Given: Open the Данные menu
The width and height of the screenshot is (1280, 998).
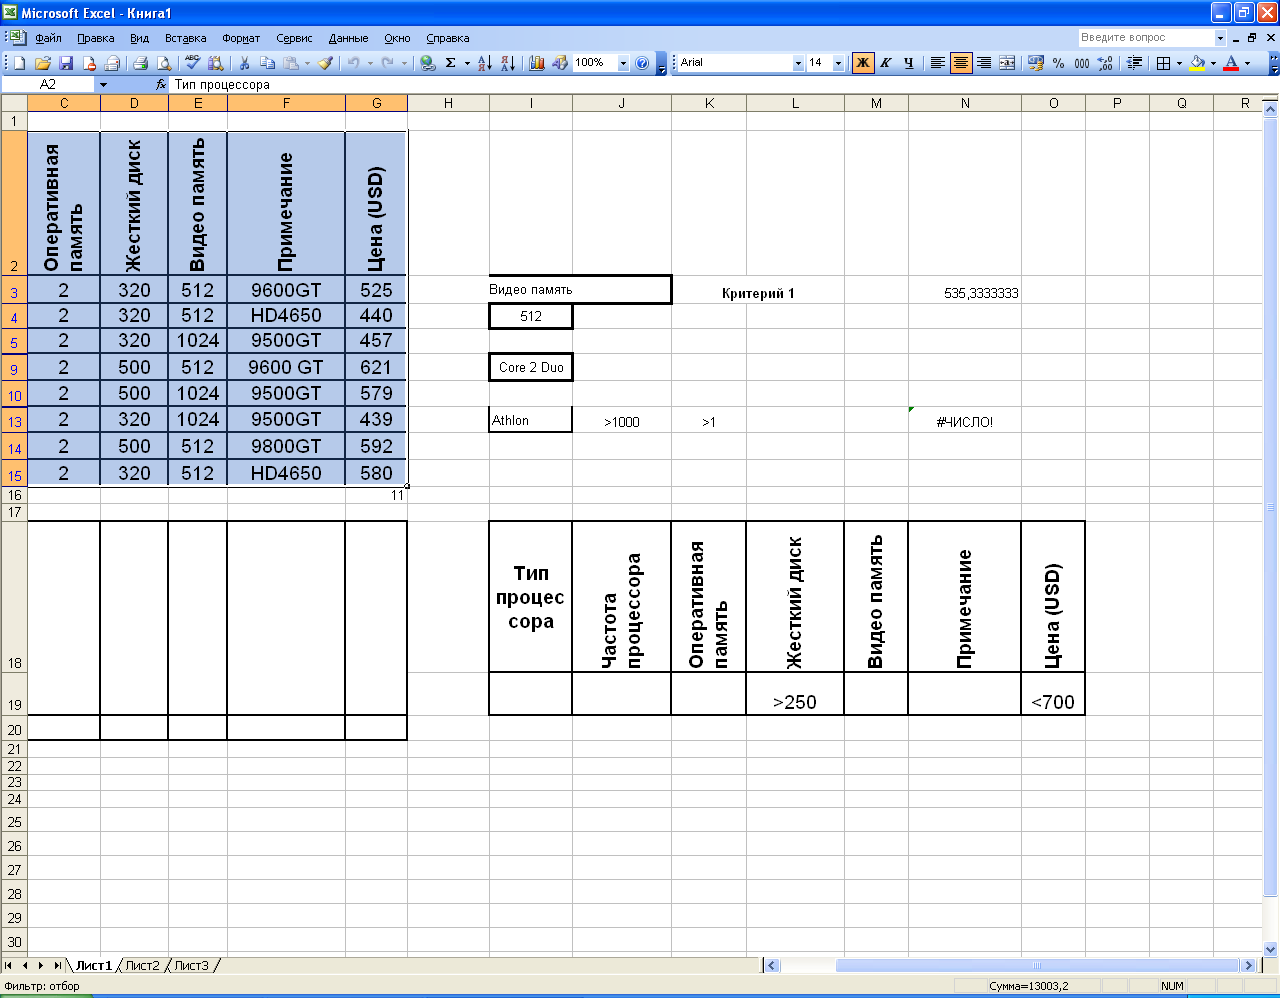Looking at the screenshot, I should pyautogui.click(x=348, y=38).
